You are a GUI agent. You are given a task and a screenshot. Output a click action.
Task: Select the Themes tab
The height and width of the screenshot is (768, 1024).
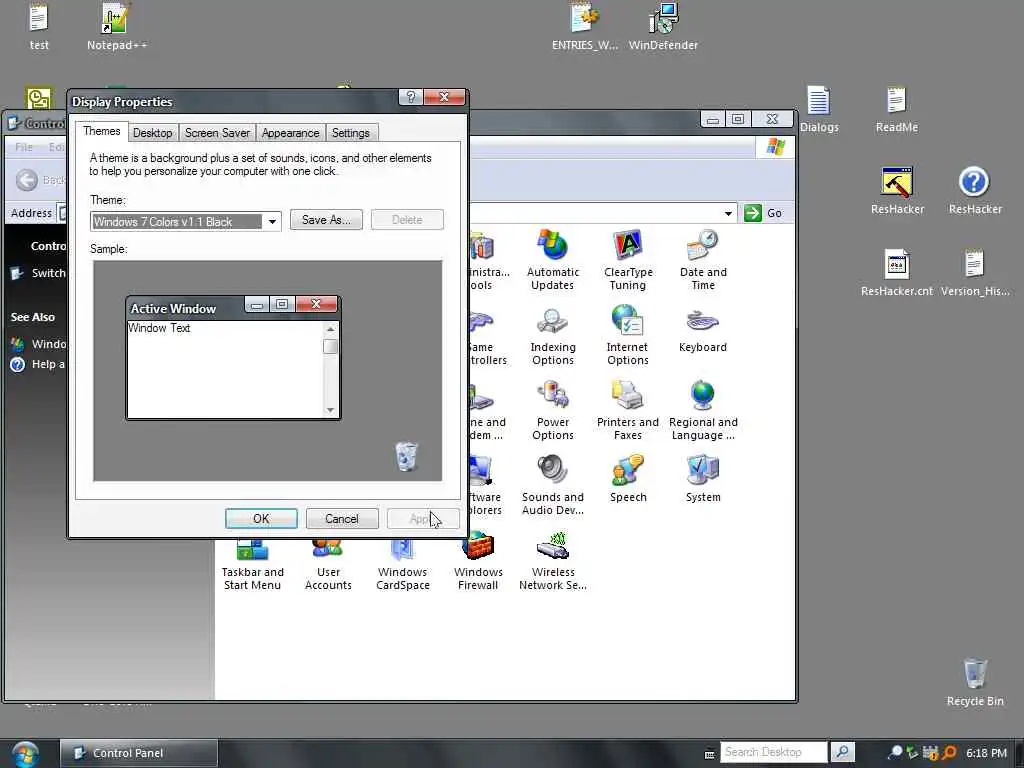(x=101, y=131)
